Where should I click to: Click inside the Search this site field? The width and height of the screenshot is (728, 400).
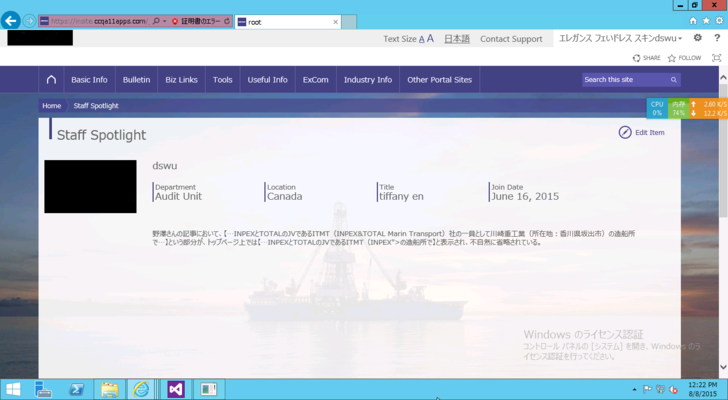coord(624,80)
